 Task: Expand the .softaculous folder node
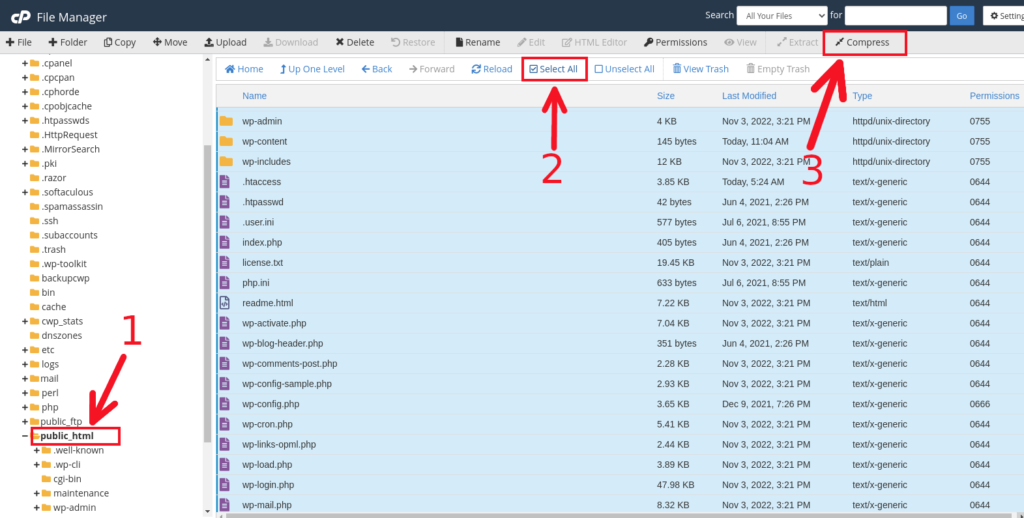tap(25, 192)
